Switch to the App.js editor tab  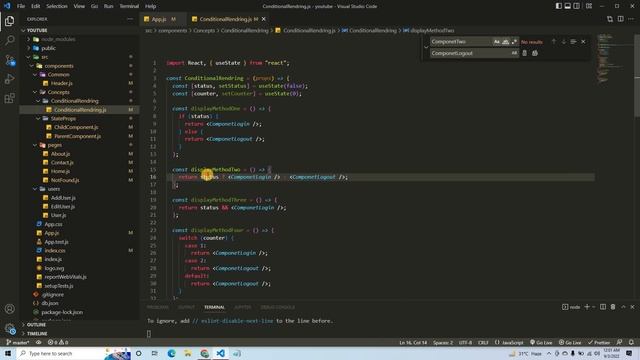tap(159, 19)
